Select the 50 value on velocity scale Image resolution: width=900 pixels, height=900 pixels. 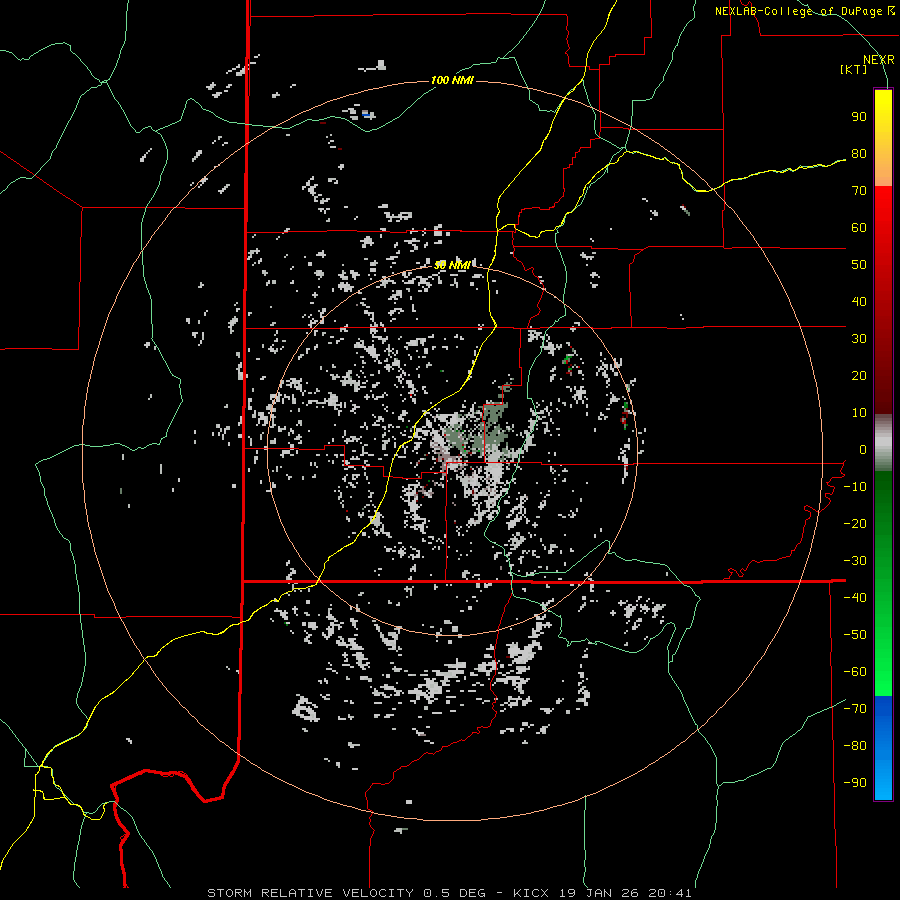859,265
